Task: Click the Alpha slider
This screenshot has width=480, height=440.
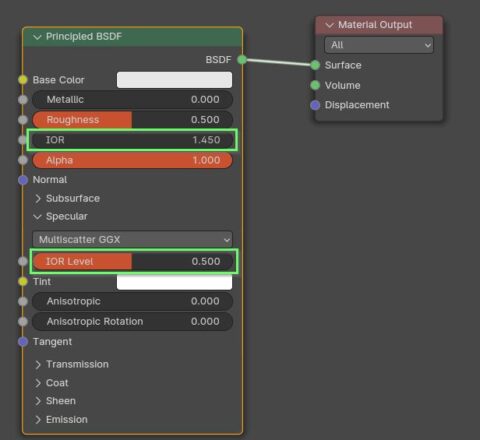Action: pyautogui.click(x=132, y=160)
